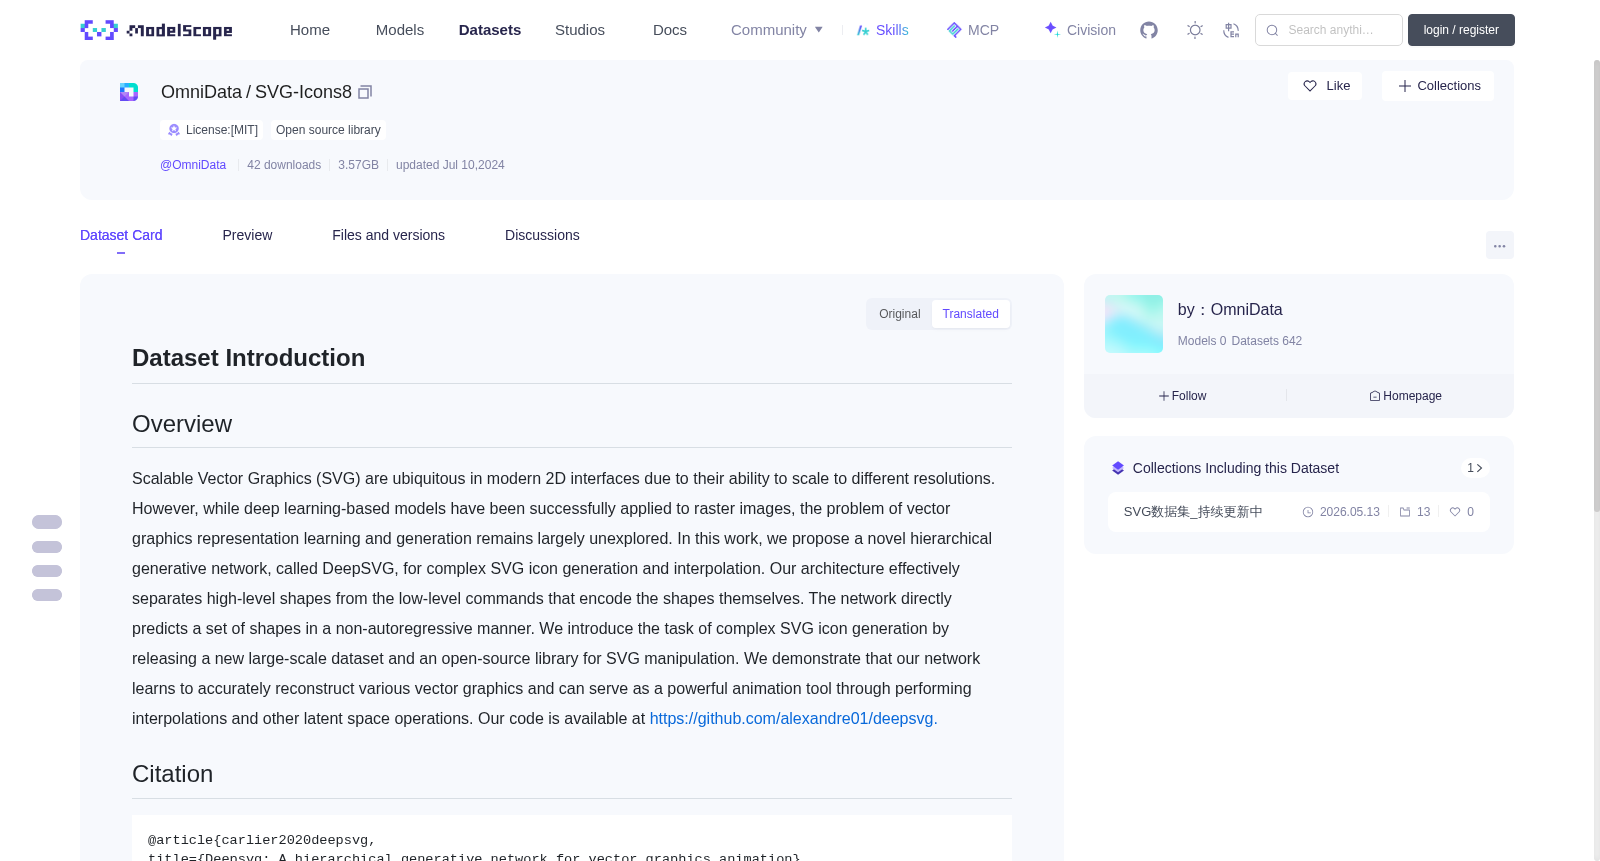The width and height of the screenshot is (1600, 861).
Task: Expand the Community dropdown menu
Action: point(777,30)
